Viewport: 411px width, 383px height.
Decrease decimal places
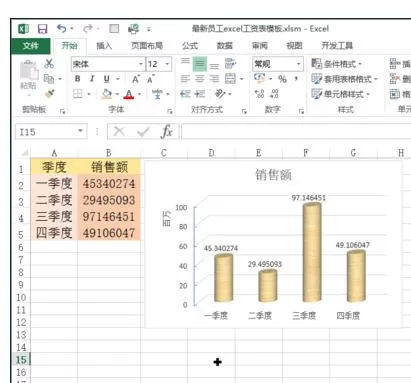tap(275, 94)
